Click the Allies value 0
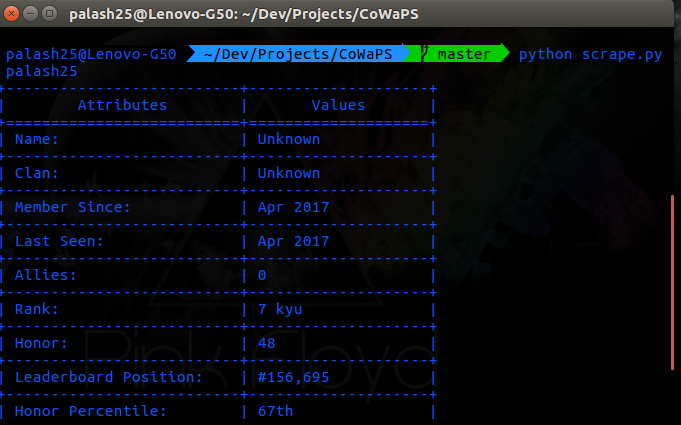The width and height of the screenshot is (681, 425). coord(262,275)
